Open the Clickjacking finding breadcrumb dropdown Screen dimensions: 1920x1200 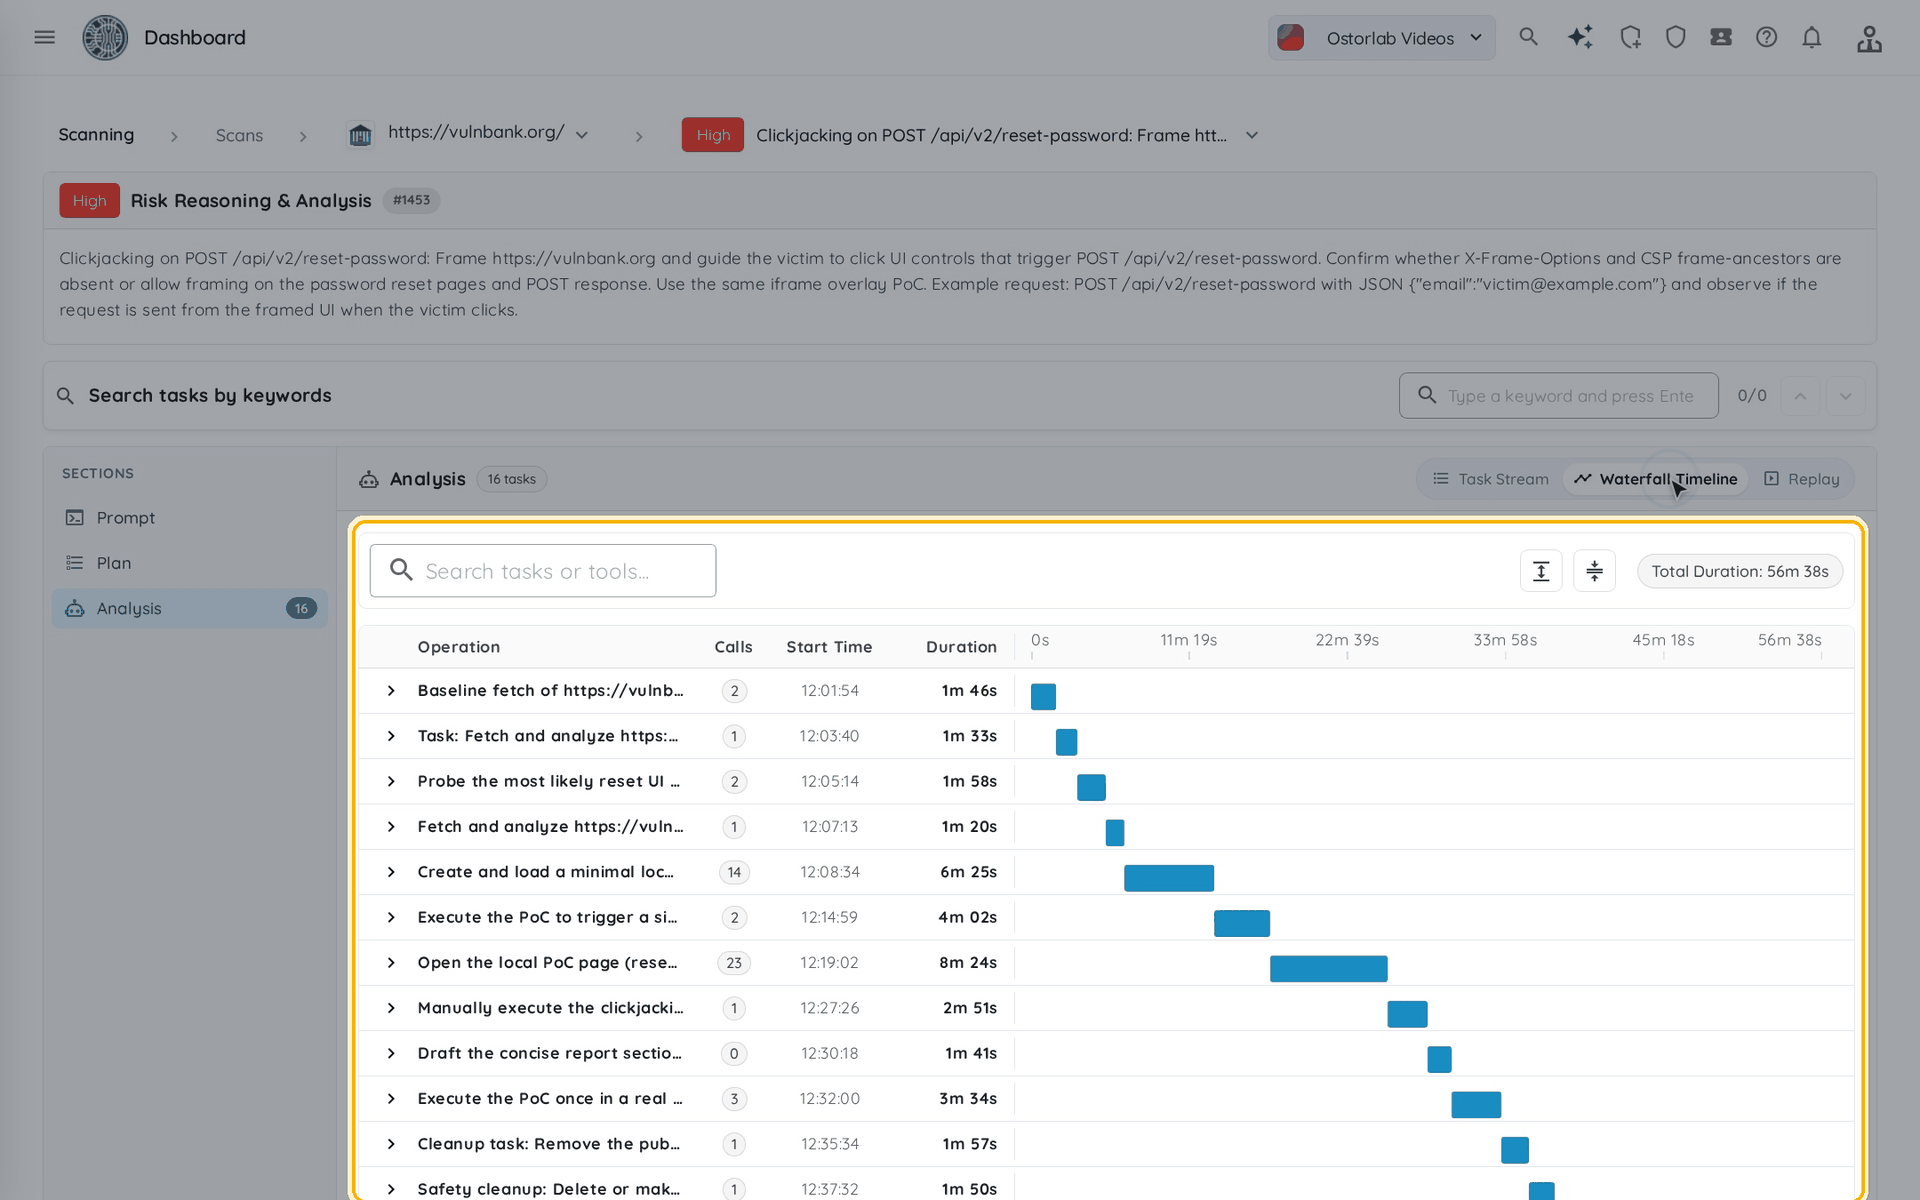[1252, 135]
